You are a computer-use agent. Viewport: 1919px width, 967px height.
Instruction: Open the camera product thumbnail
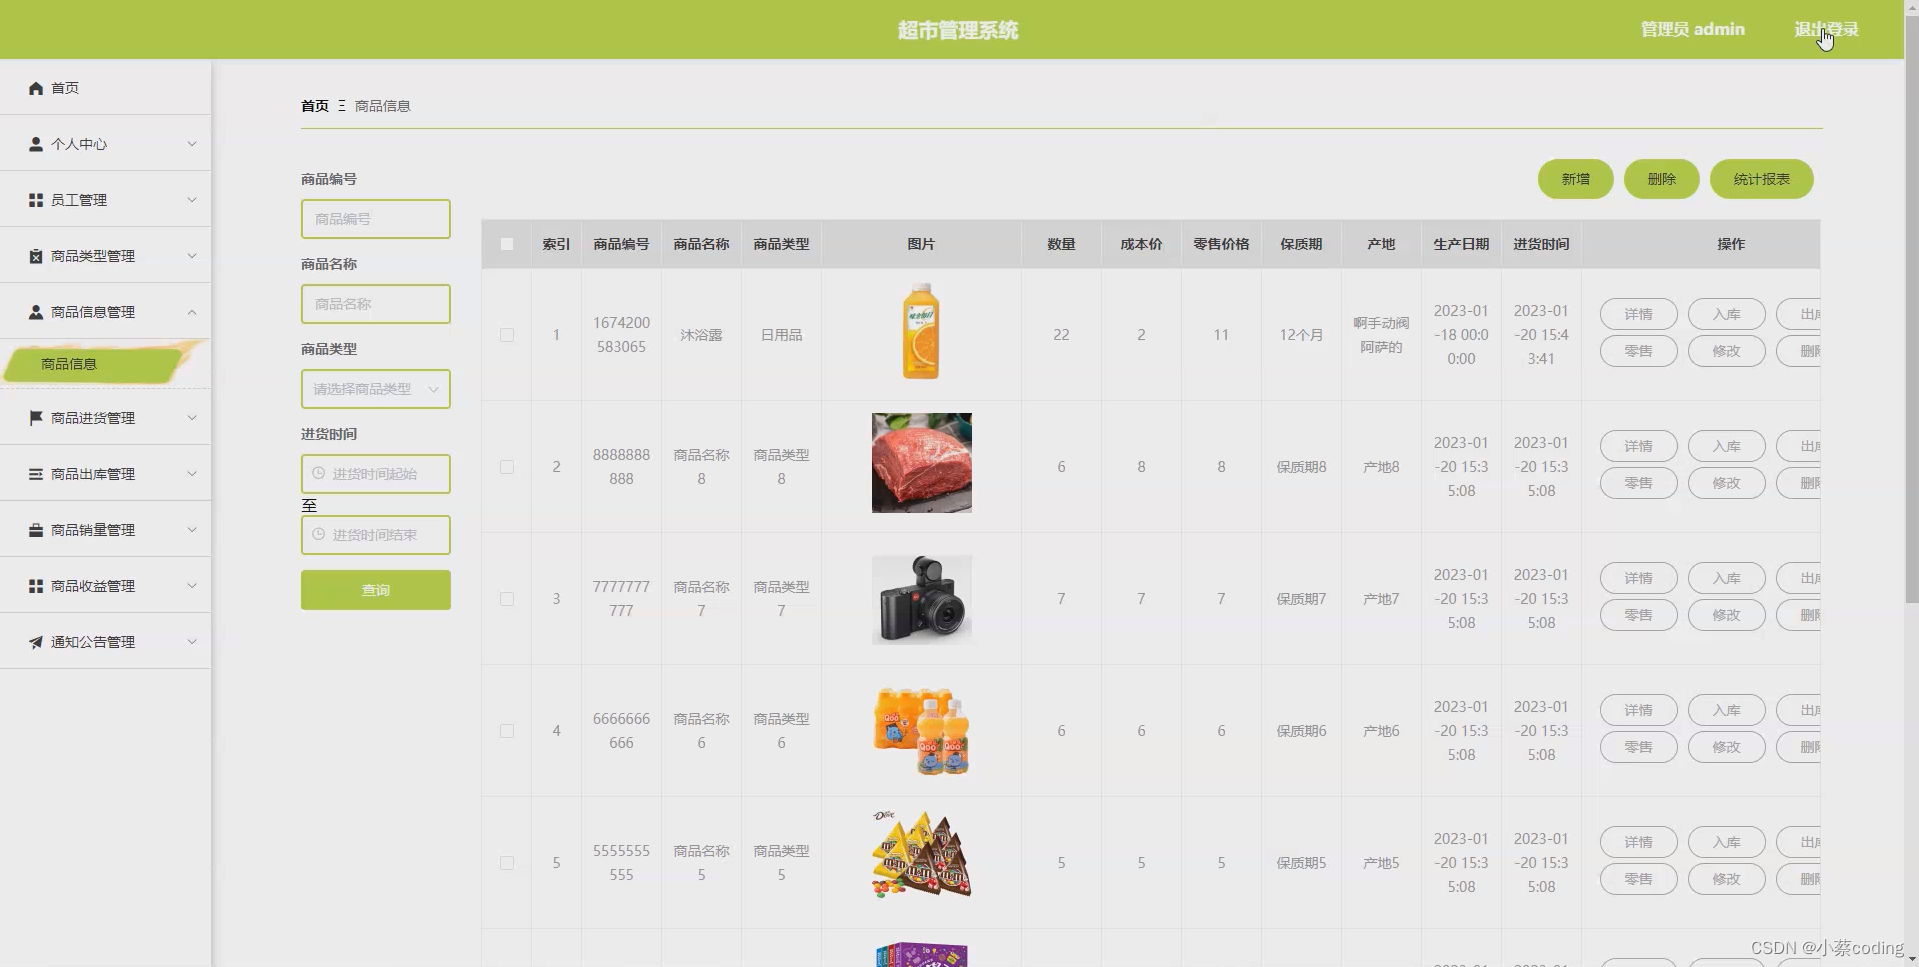921,599
